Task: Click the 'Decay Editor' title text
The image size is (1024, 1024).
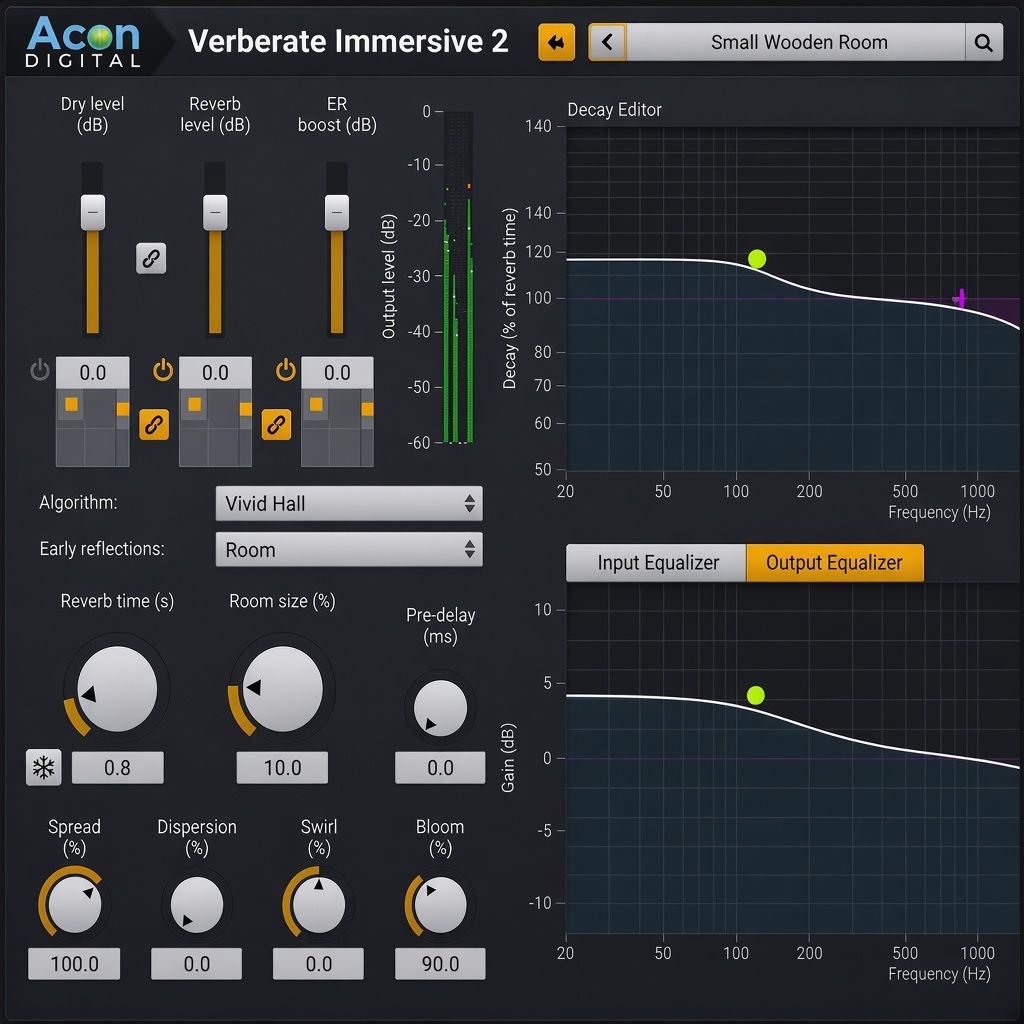Action: point(614,110)
